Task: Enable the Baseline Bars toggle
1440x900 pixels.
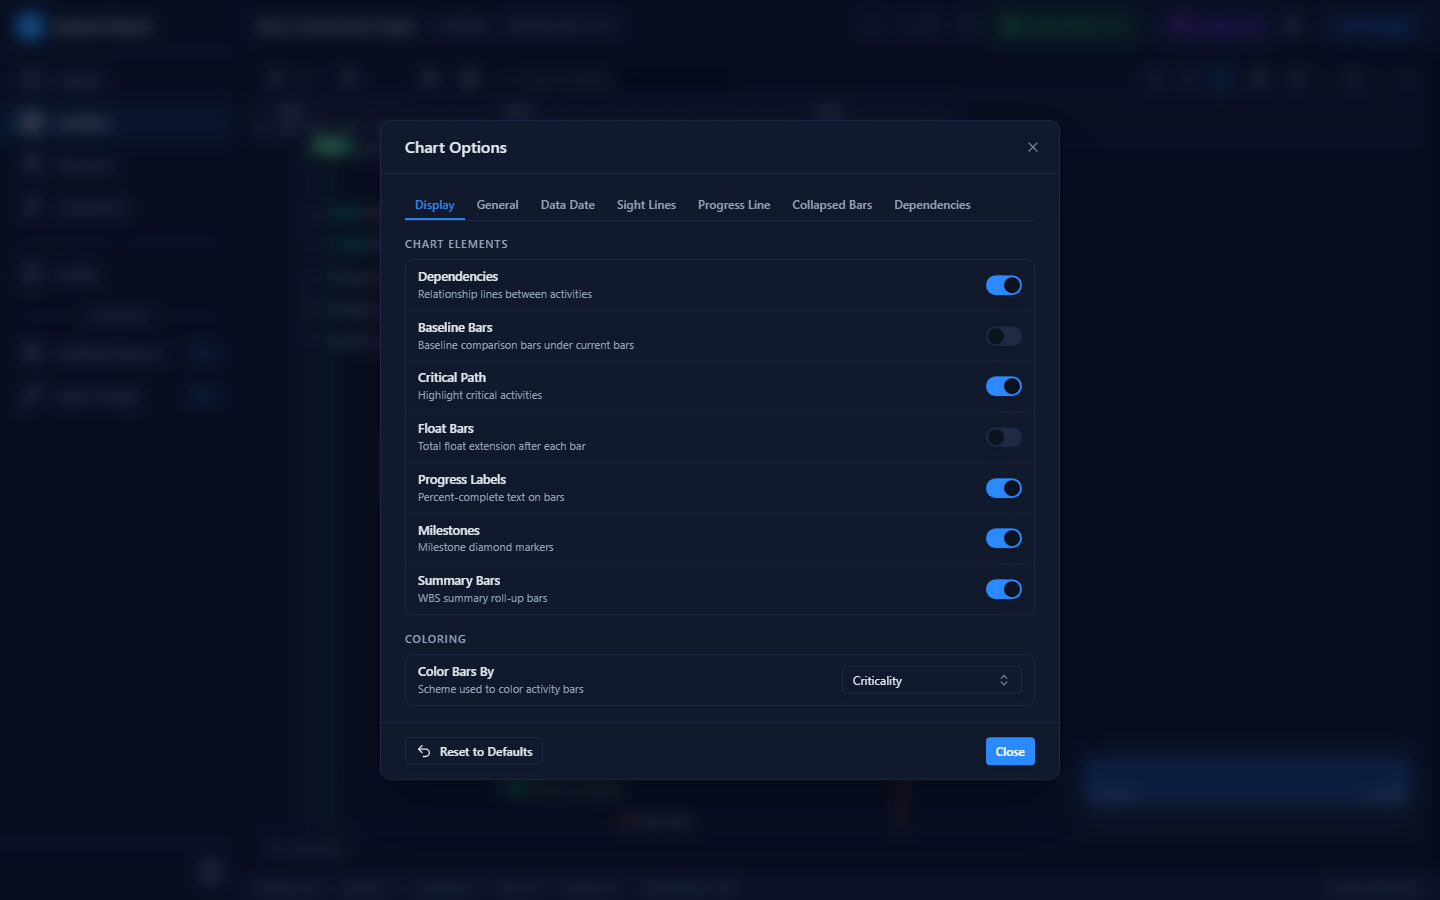Action: coord(1004,336)
